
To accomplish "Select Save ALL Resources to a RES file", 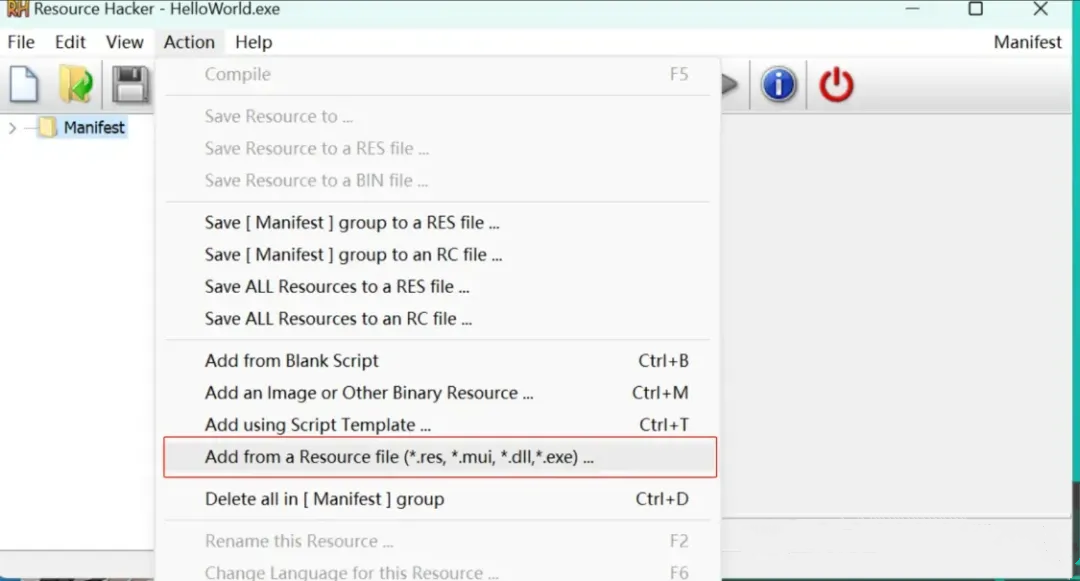I will 439,286.
